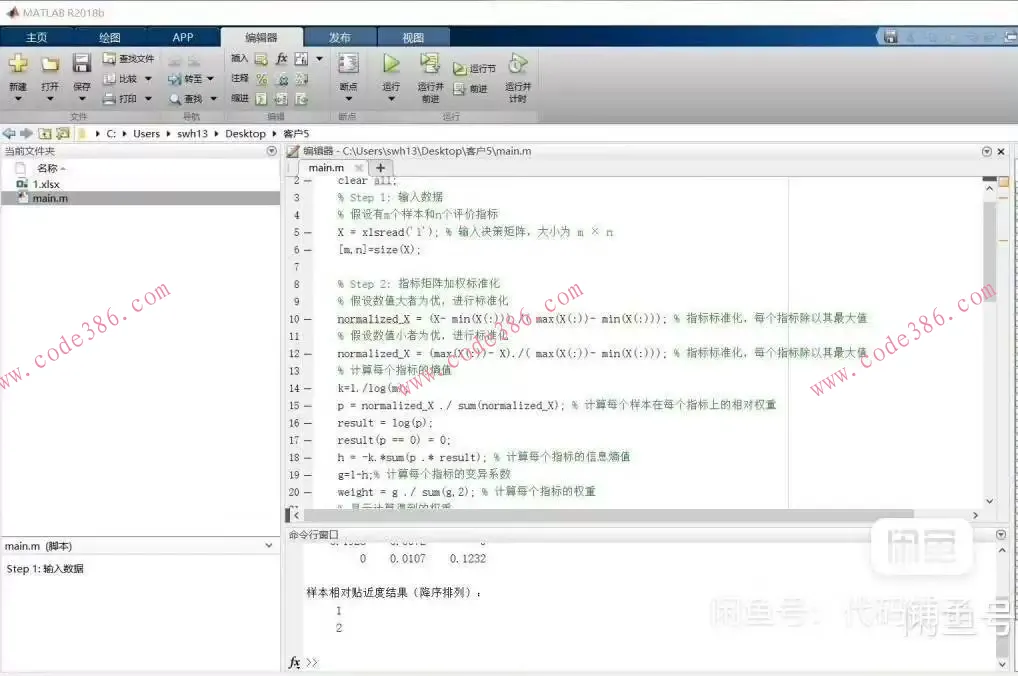Collapse the main.m (脚本) details panel chevron
This screenshot has width=1018, height=676.
[269, 546]
